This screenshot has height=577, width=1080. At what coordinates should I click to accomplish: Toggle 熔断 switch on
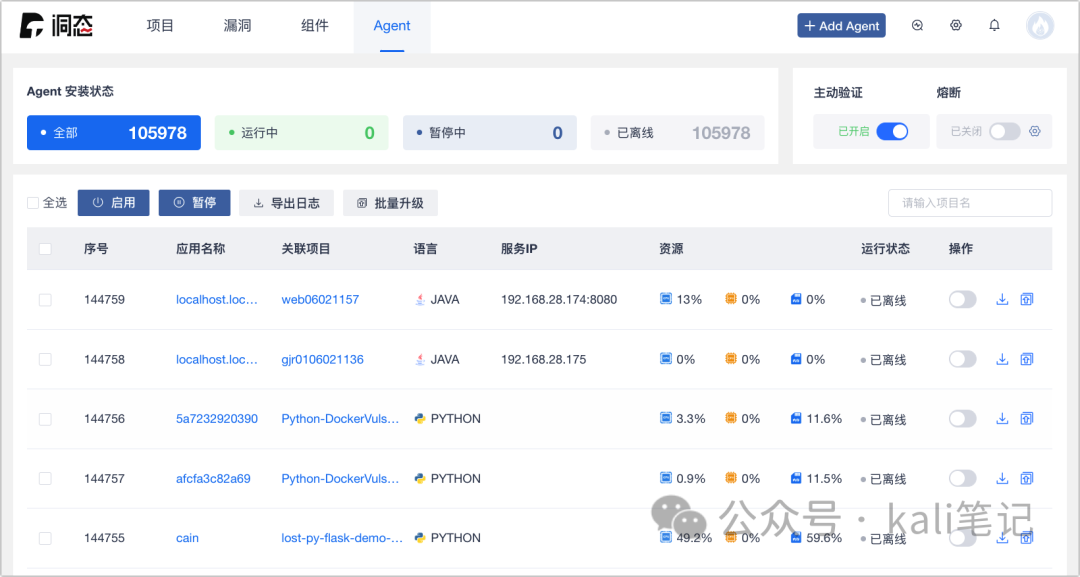tap(1004, 132)
